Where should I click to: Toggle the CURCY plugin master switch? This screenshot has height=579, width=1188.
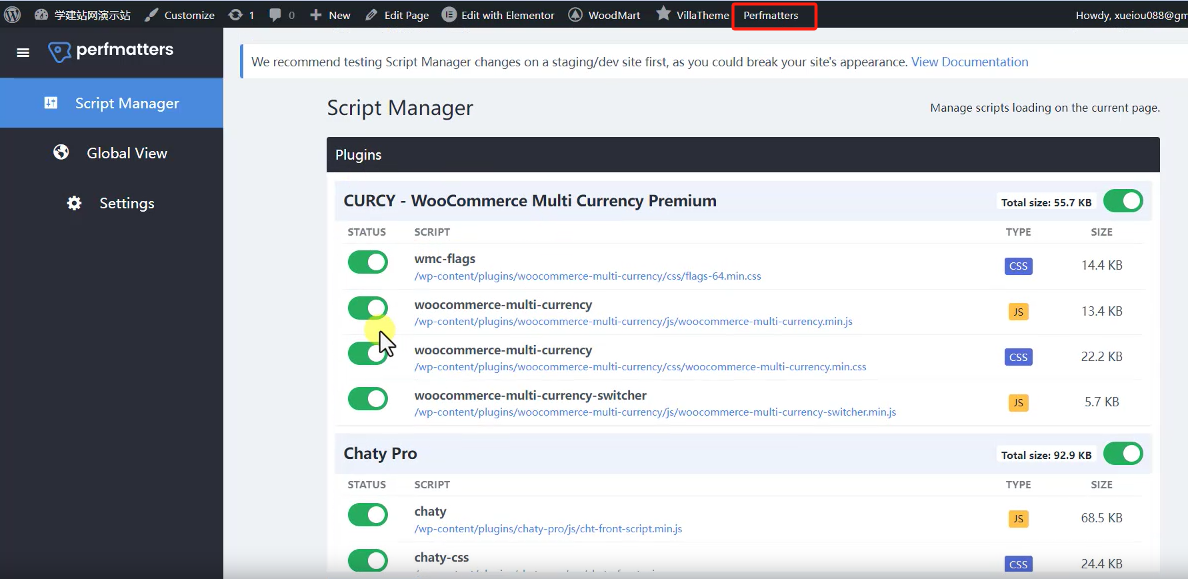click(x=1123, y=201)
